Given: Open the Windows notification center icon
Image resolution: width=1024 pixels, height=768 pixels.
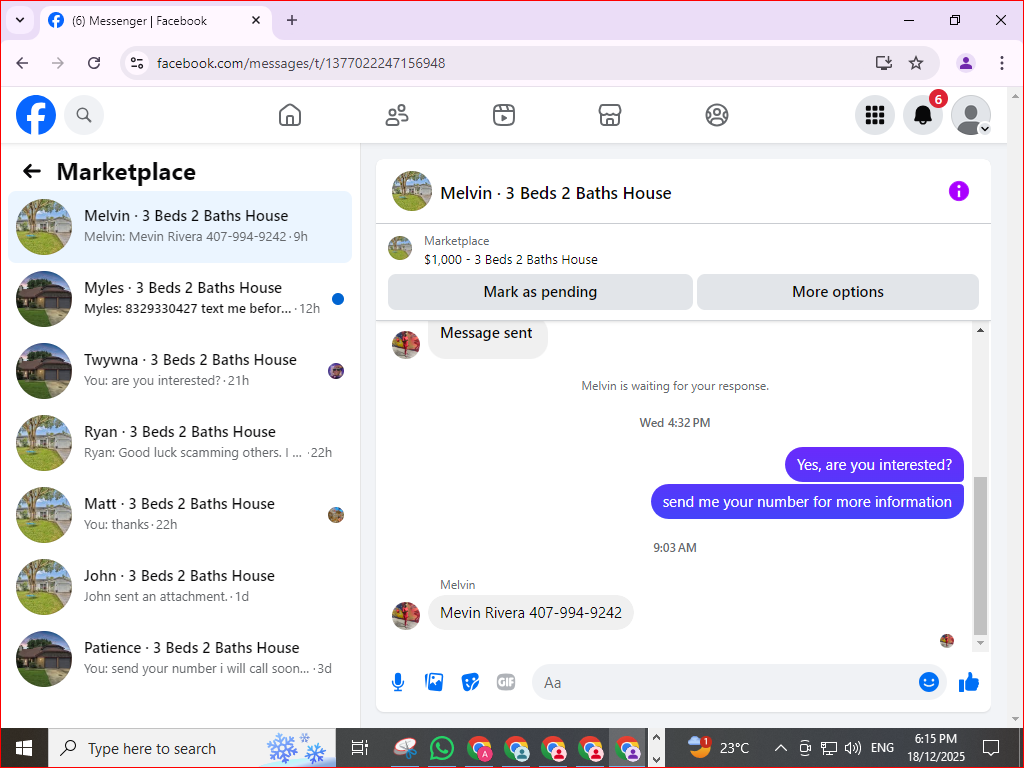Looking at the screenshot, I should click(991, 748).
